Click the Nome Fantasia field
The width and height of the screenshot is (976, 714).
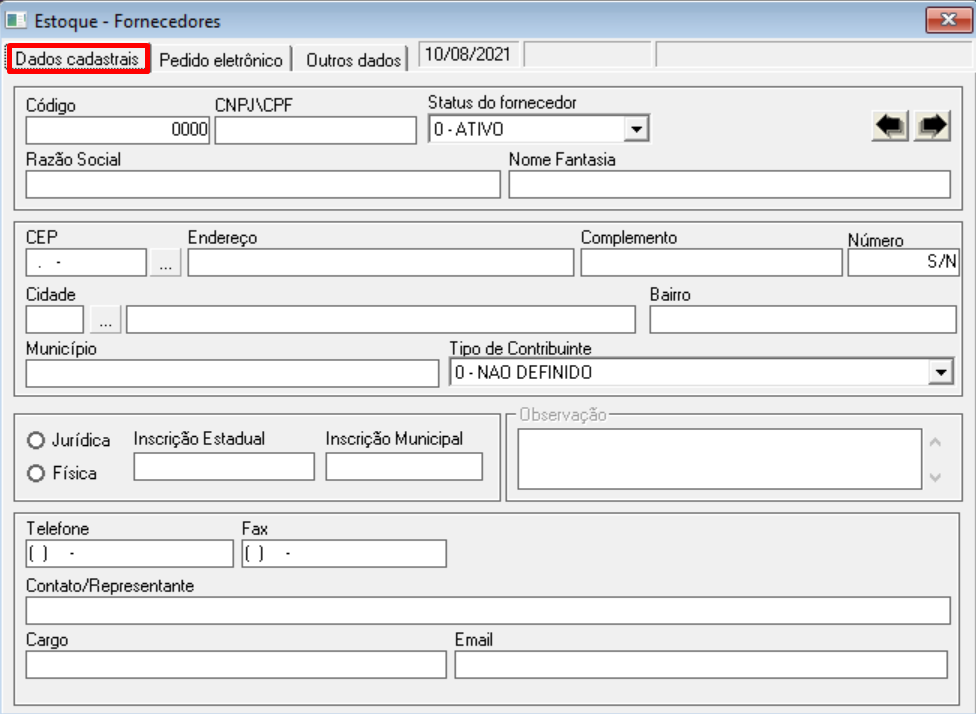pos(730,185)
